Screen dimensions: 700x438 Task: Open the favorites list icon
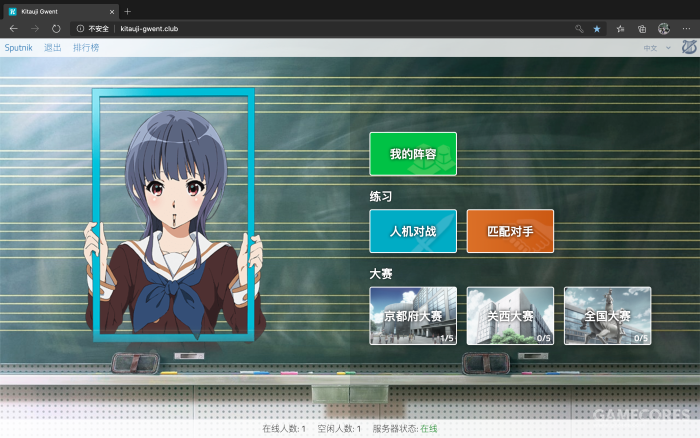621,29
